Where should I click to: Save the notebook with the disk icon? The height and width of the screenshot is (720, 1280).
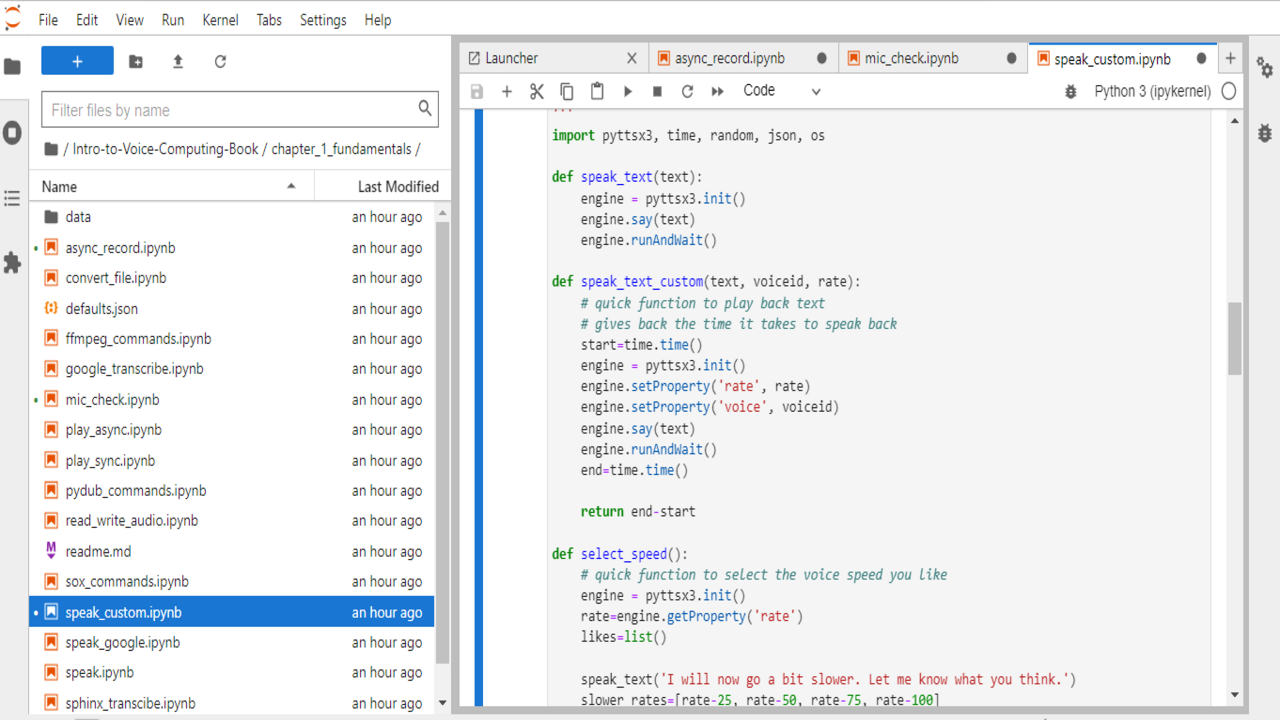(x=477, y=91)
